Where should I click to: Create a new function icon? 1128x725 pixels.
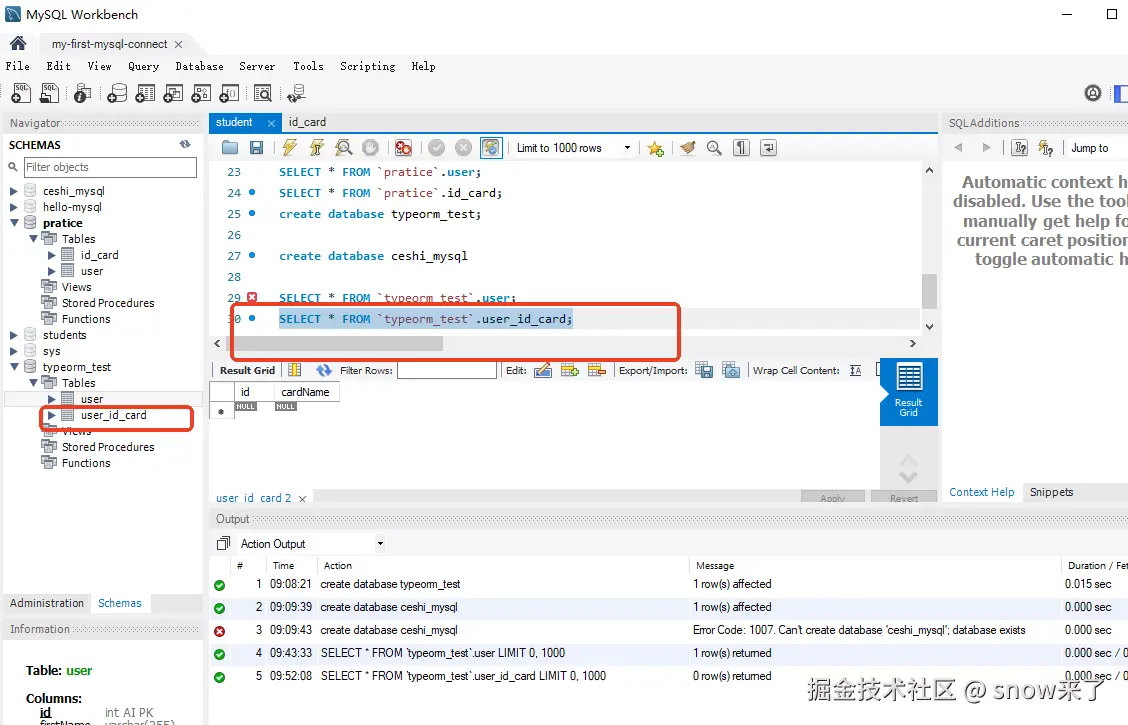point(229,93)
